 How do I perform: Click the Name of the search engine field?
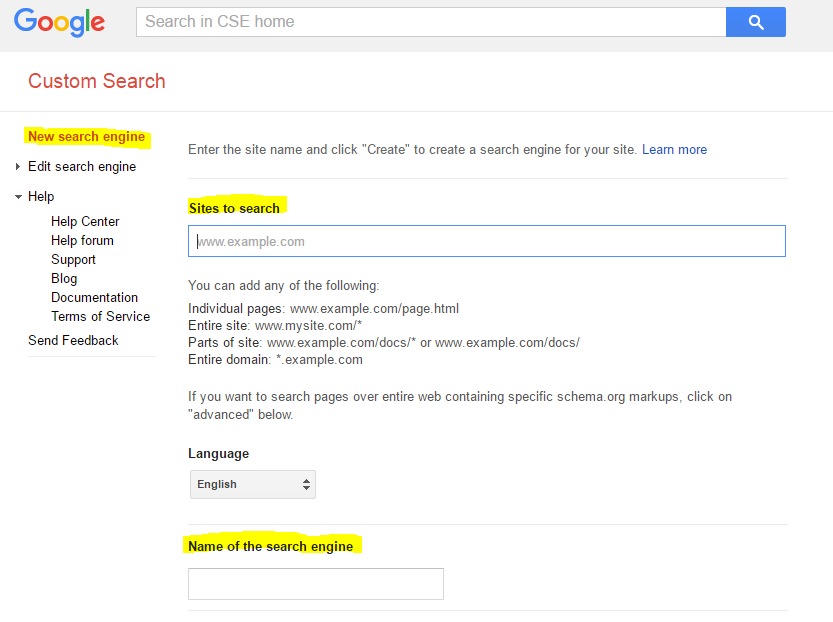click(x=316, y=584)
